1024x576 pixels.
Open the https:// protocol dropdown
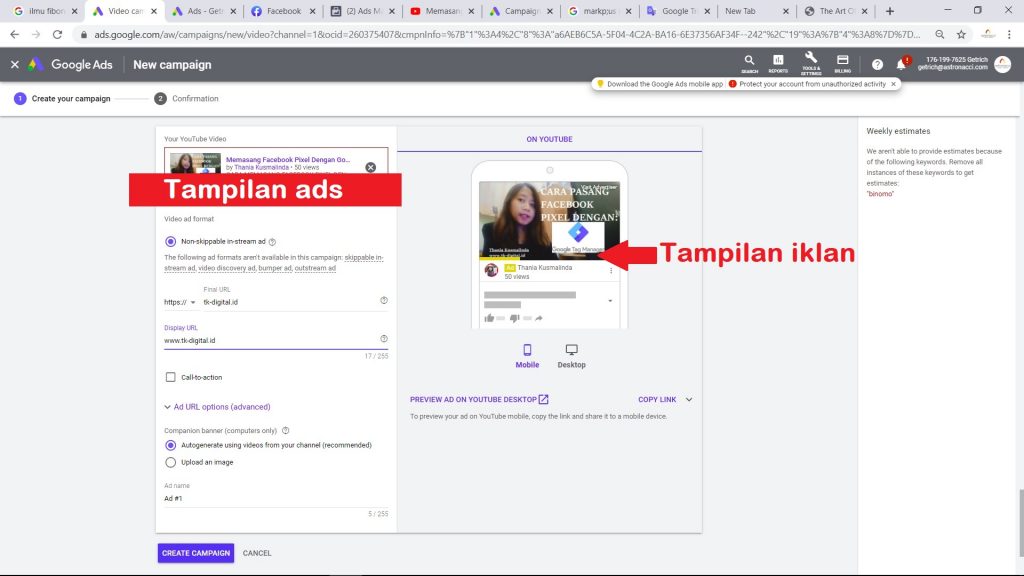pos(180,302)
